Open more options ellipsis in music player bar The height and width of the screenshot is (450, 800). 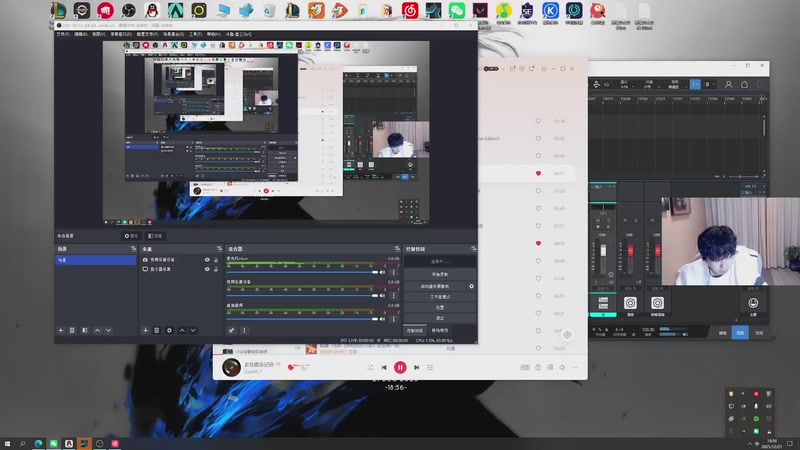[x=575, y=367]
